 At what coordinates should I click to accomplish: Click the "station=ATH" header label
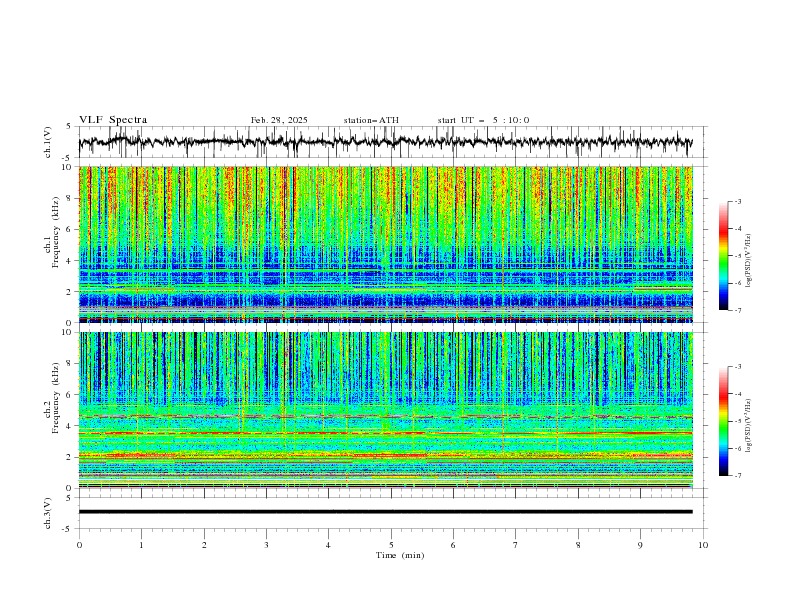[x=371, y=120]
